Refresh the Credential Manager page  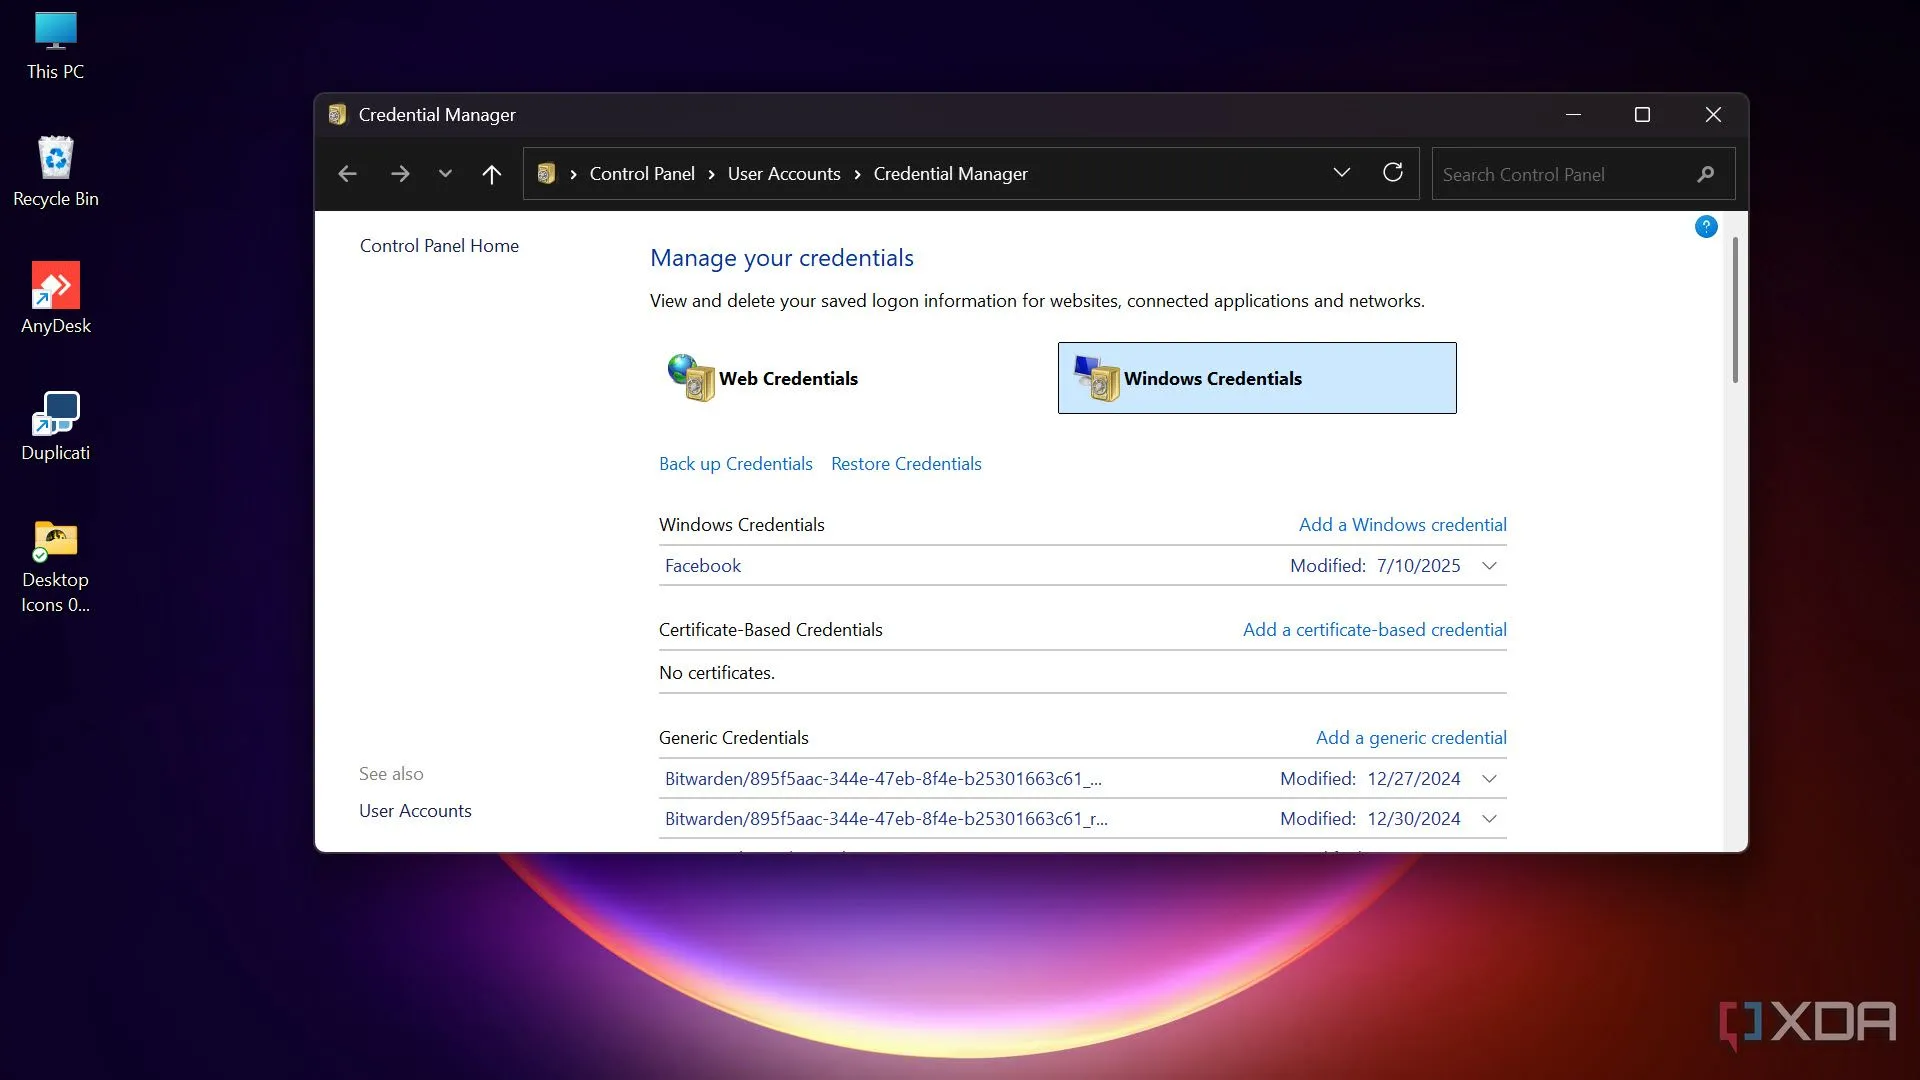point(1392,173)
